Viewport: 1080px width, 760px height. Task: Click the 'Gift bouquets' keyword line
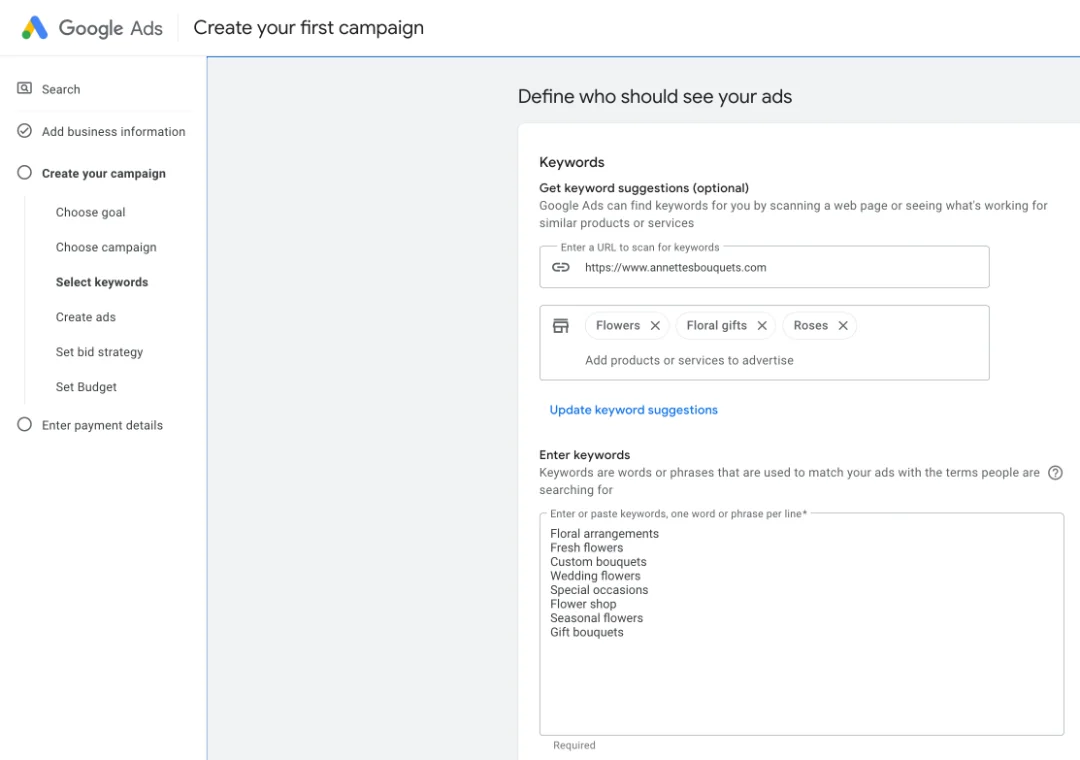(586, 633)
